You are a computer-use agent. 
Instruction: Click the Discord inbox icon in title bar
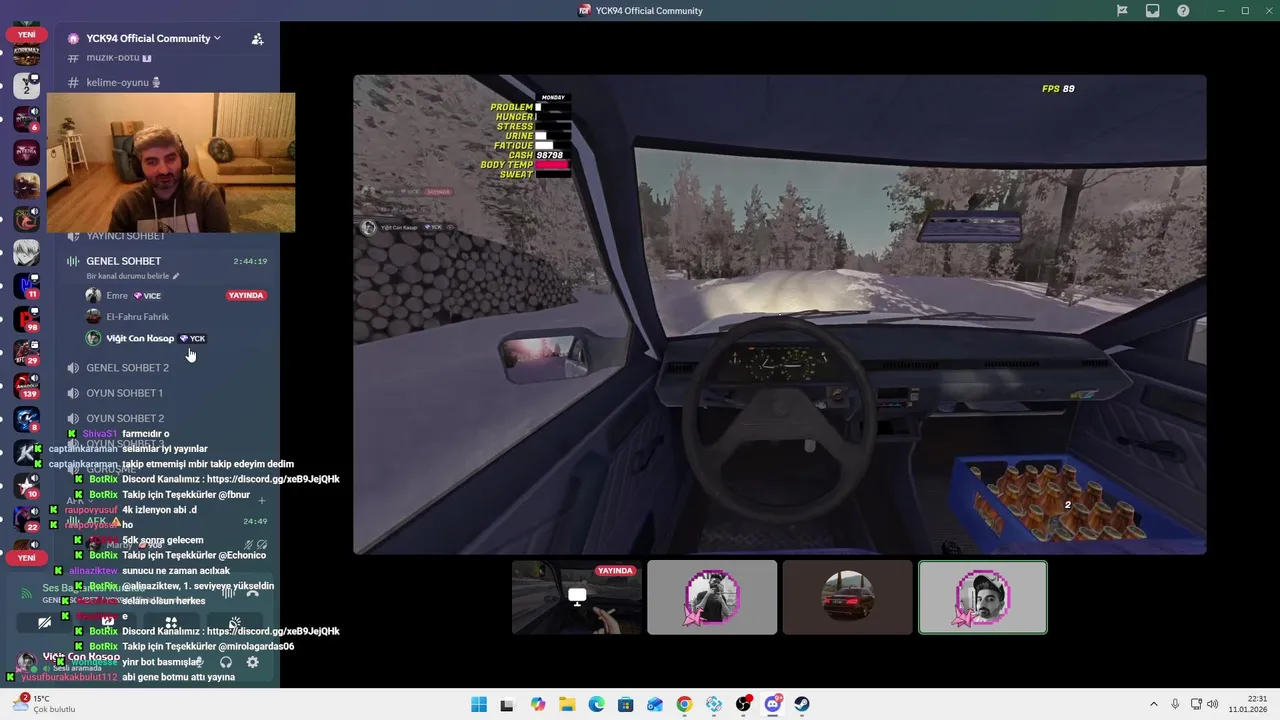pos(1152,11)
